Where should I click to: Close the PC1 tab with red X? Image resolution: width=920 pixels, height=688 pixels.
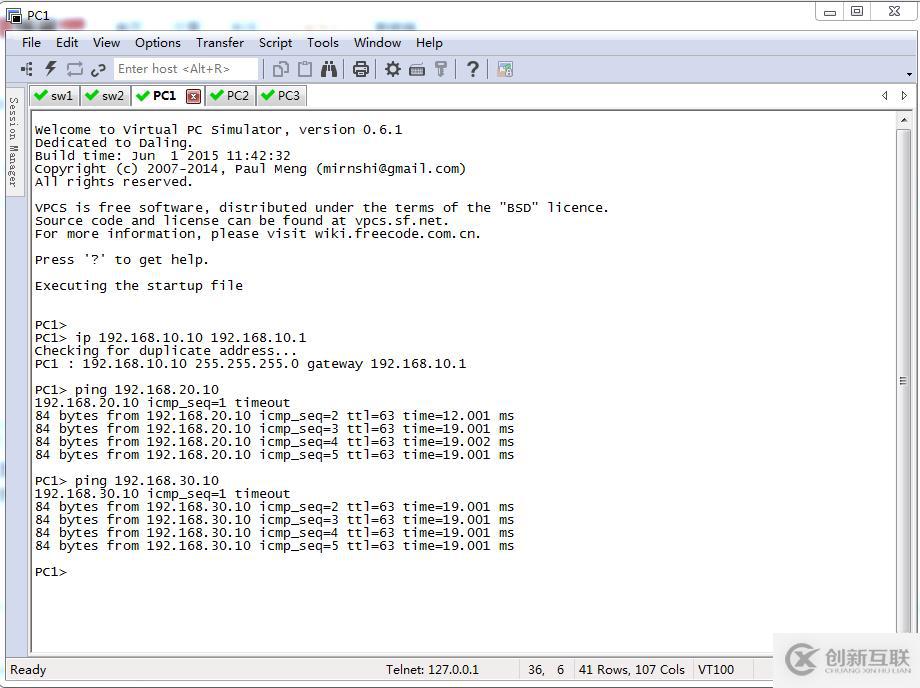tap(194, 96)
